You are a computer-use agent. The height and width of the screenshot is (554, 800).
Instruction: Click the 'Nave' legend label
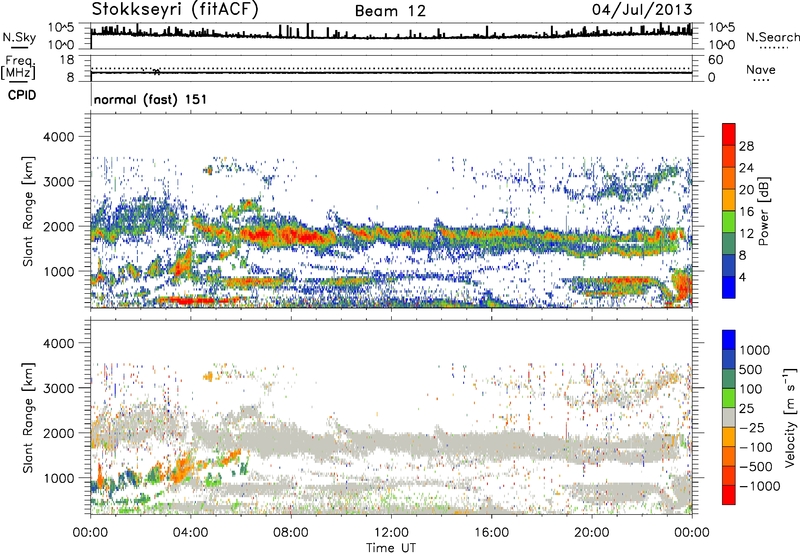point(761,69)
